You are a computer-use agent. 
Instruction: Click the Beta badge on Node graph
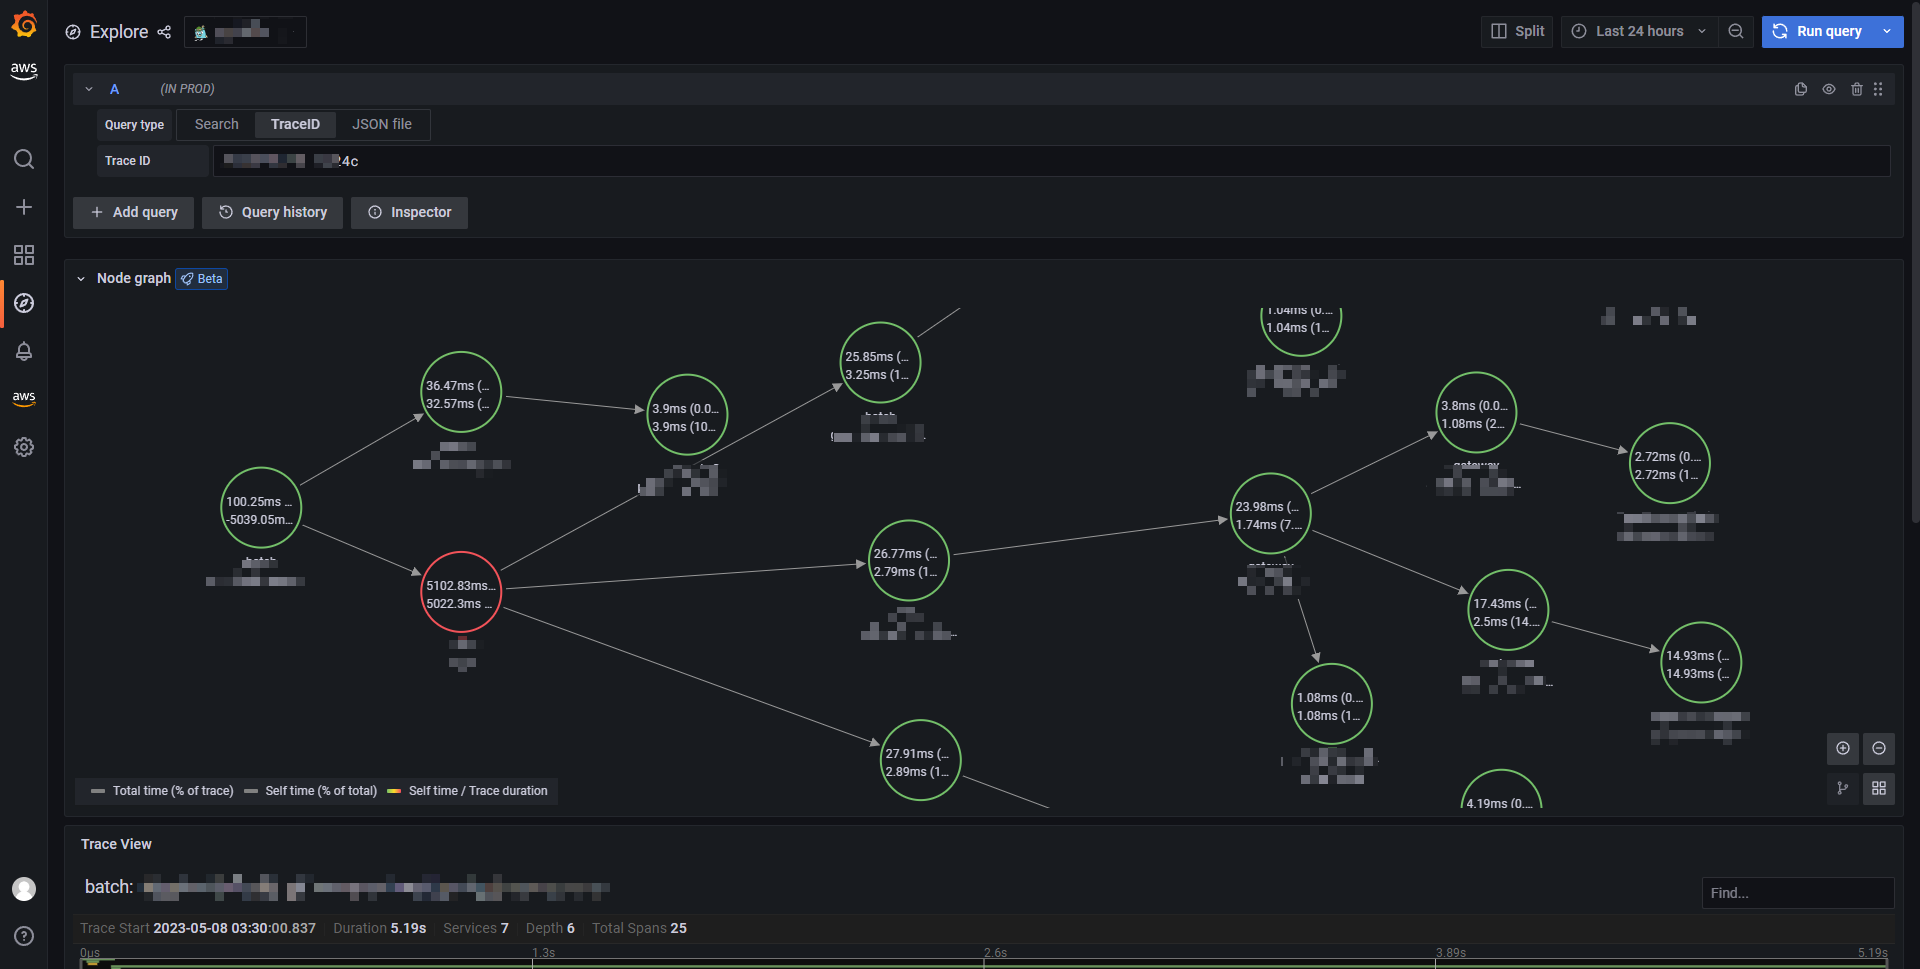[202, 279]
